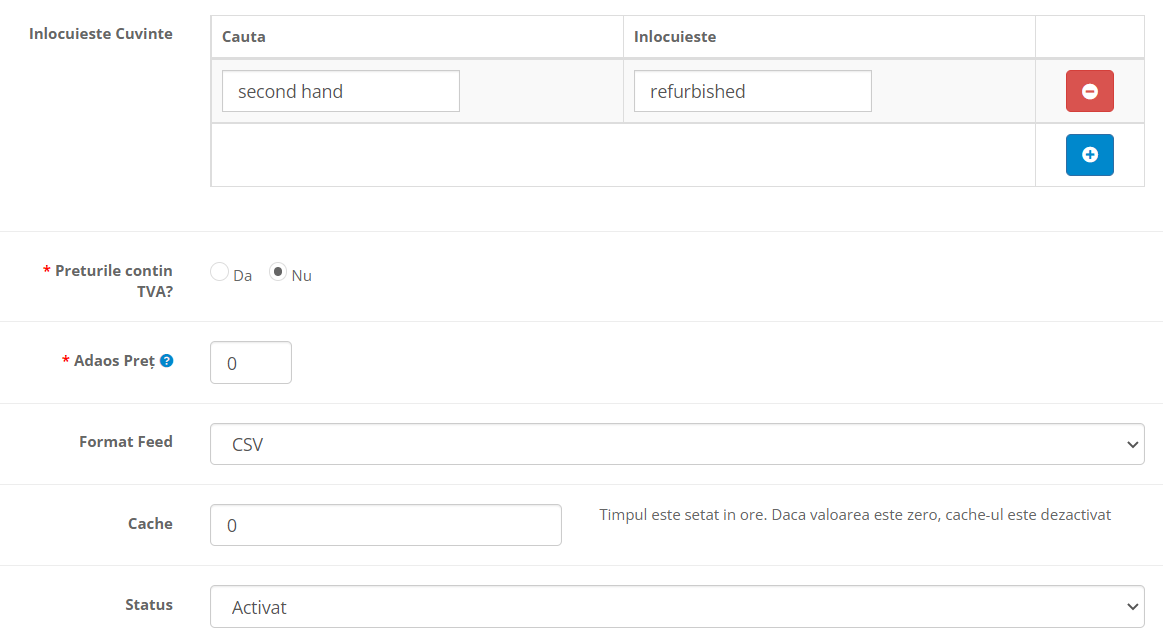Click the Cache label
Screen dimensions: 1163x644
[150, 524]
